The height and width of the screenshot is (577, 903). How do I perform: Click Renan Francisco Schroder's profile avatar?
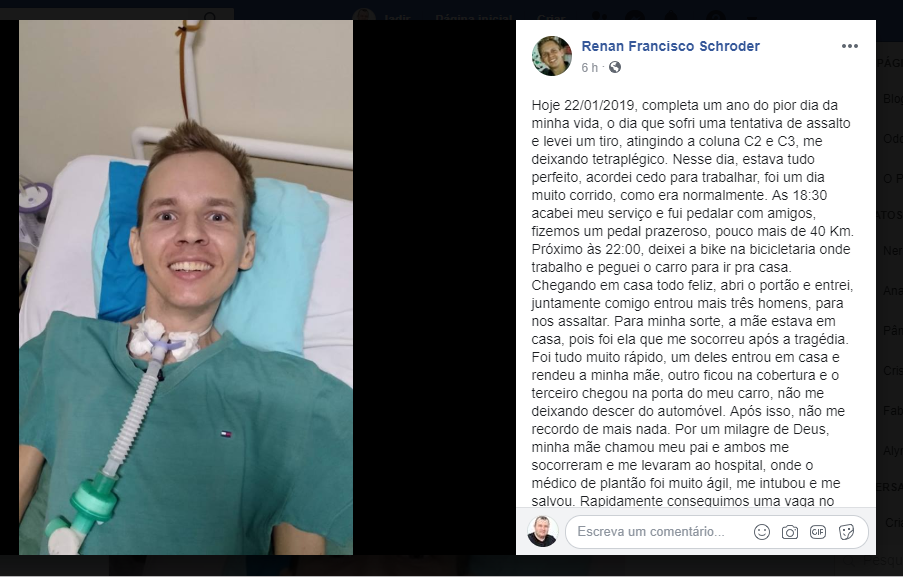coord(552,56)
